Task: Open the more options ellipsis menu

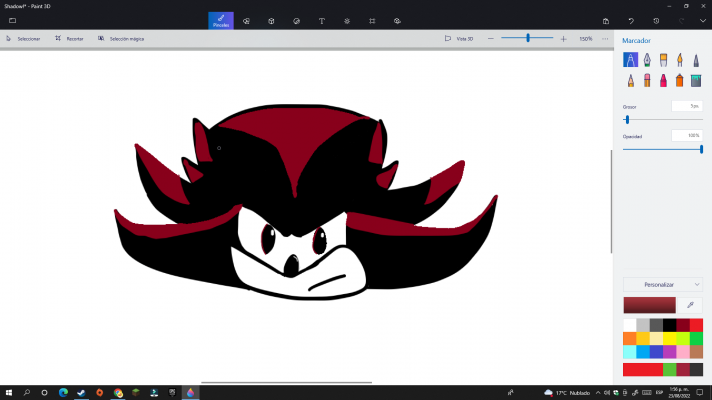Action: coord(605,38)
